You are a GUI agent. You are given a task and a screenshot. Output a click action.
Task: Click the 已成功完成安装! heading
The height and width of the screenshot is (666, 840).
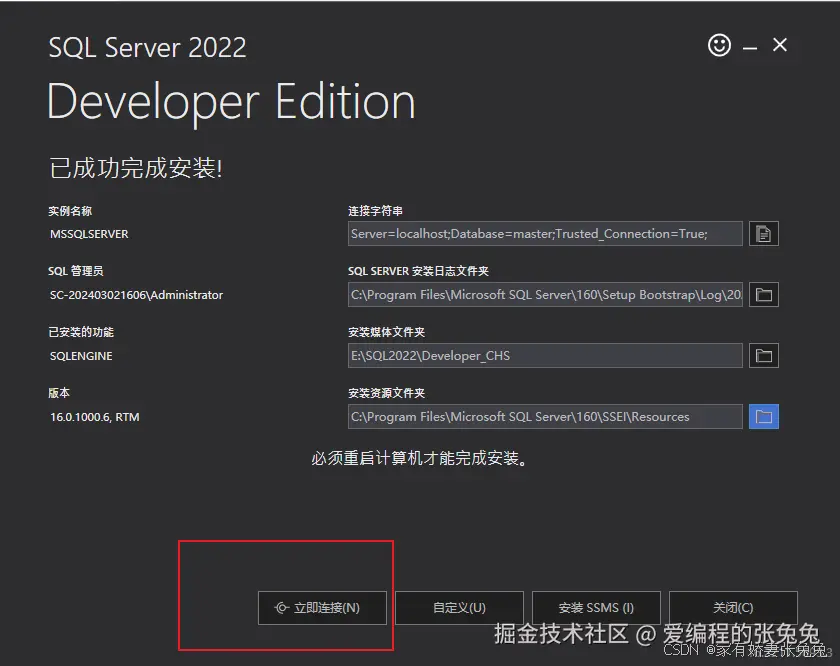pyautogui.click(x=136, y=168)
